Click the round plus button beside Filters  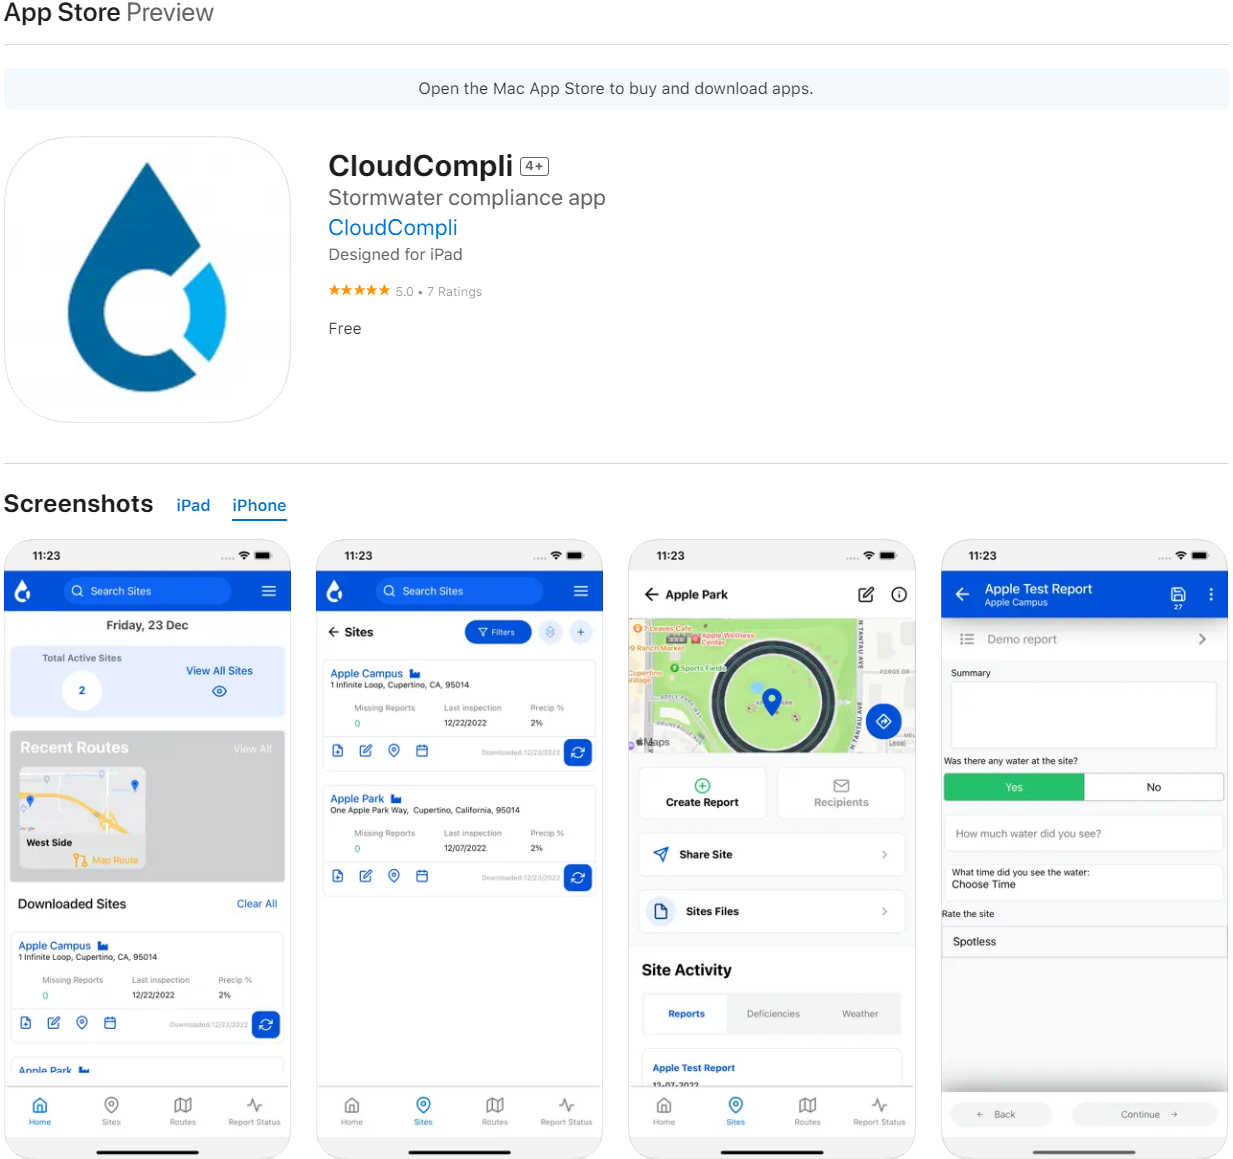tap(581, 632)
